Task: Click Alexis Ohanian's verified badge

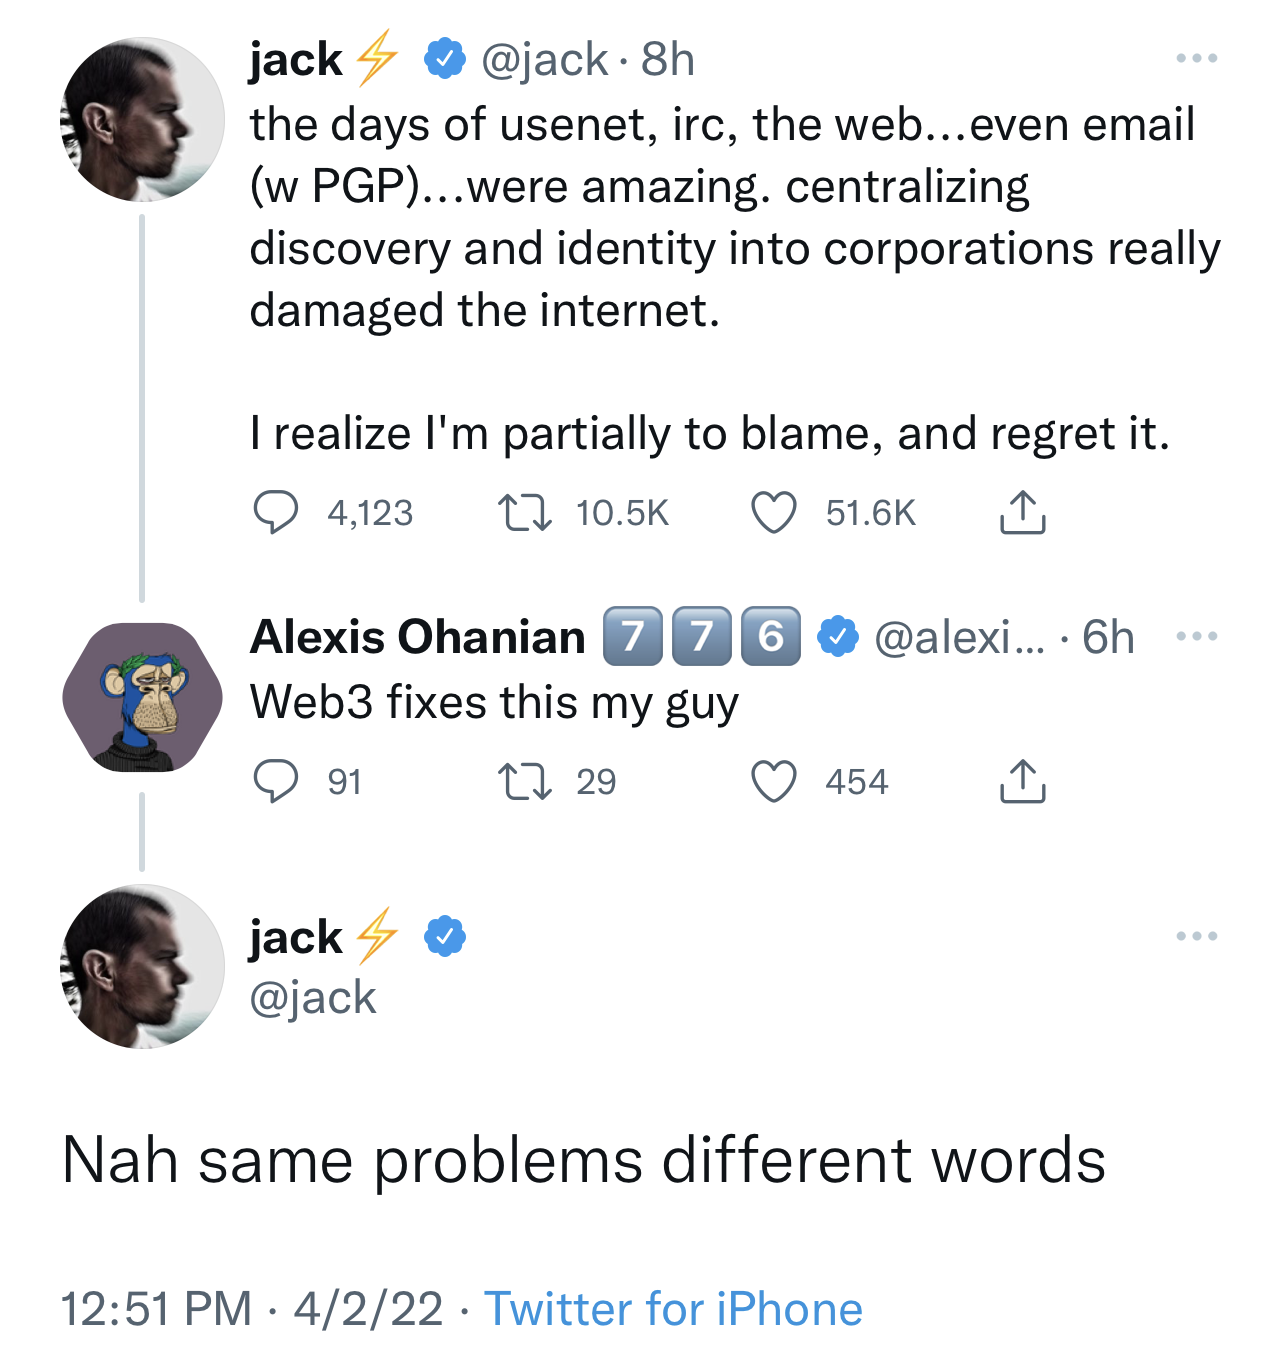Action: tap(837, 637)
